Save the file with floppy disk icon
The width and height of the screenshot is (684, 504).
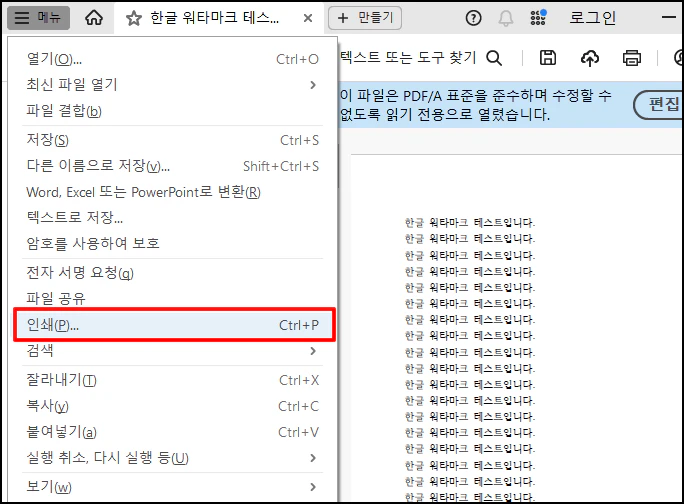(x=548, y=58)
